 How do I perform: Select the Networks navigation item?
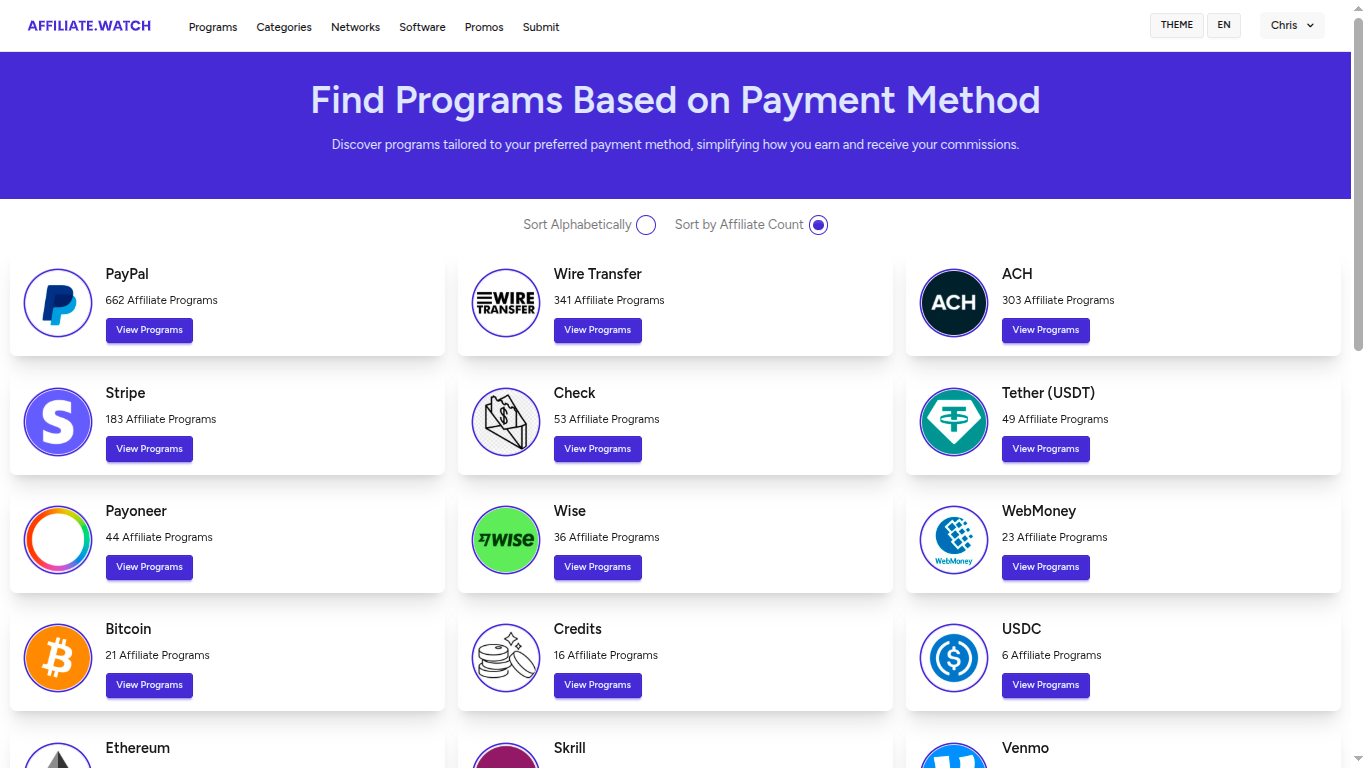(355, 27)
